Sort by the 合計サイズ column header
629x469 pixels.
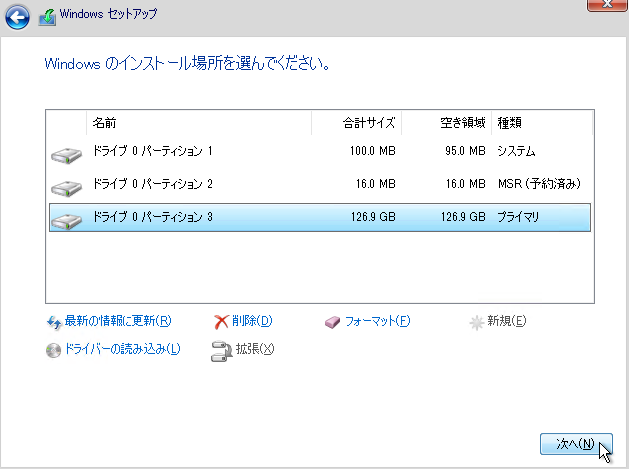coord(357,123)
